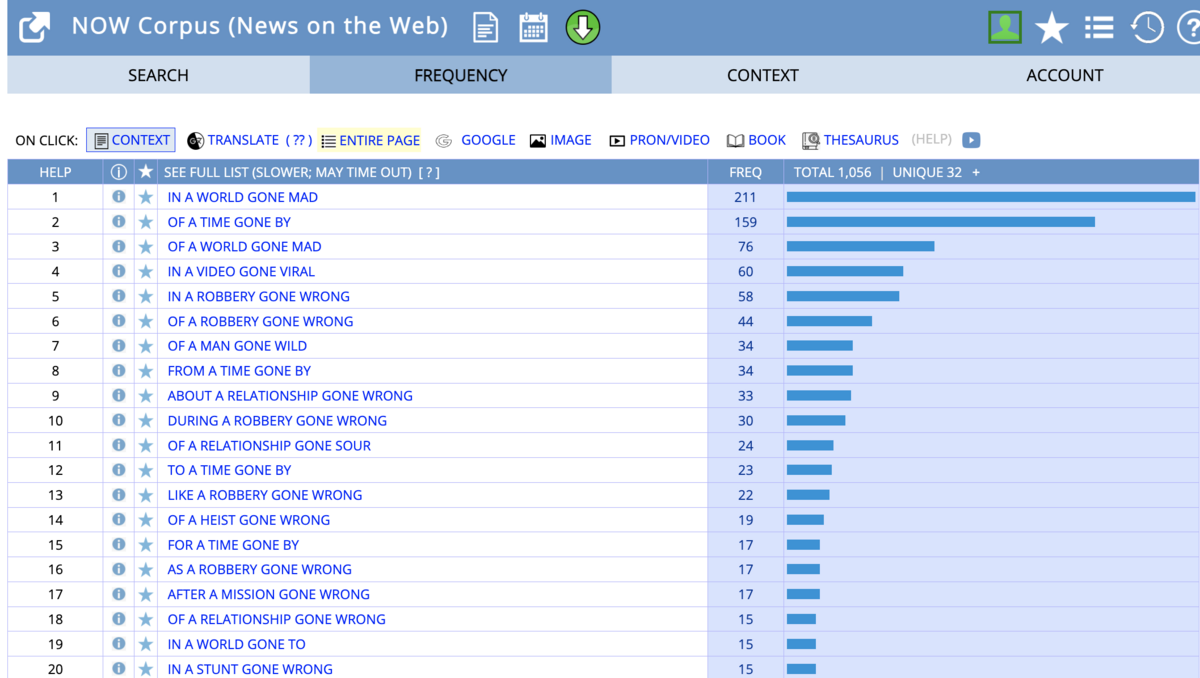The width and height of the screenshot is (1200, 678).
Task: Open the list icon in header
Action: point(1099,27)
